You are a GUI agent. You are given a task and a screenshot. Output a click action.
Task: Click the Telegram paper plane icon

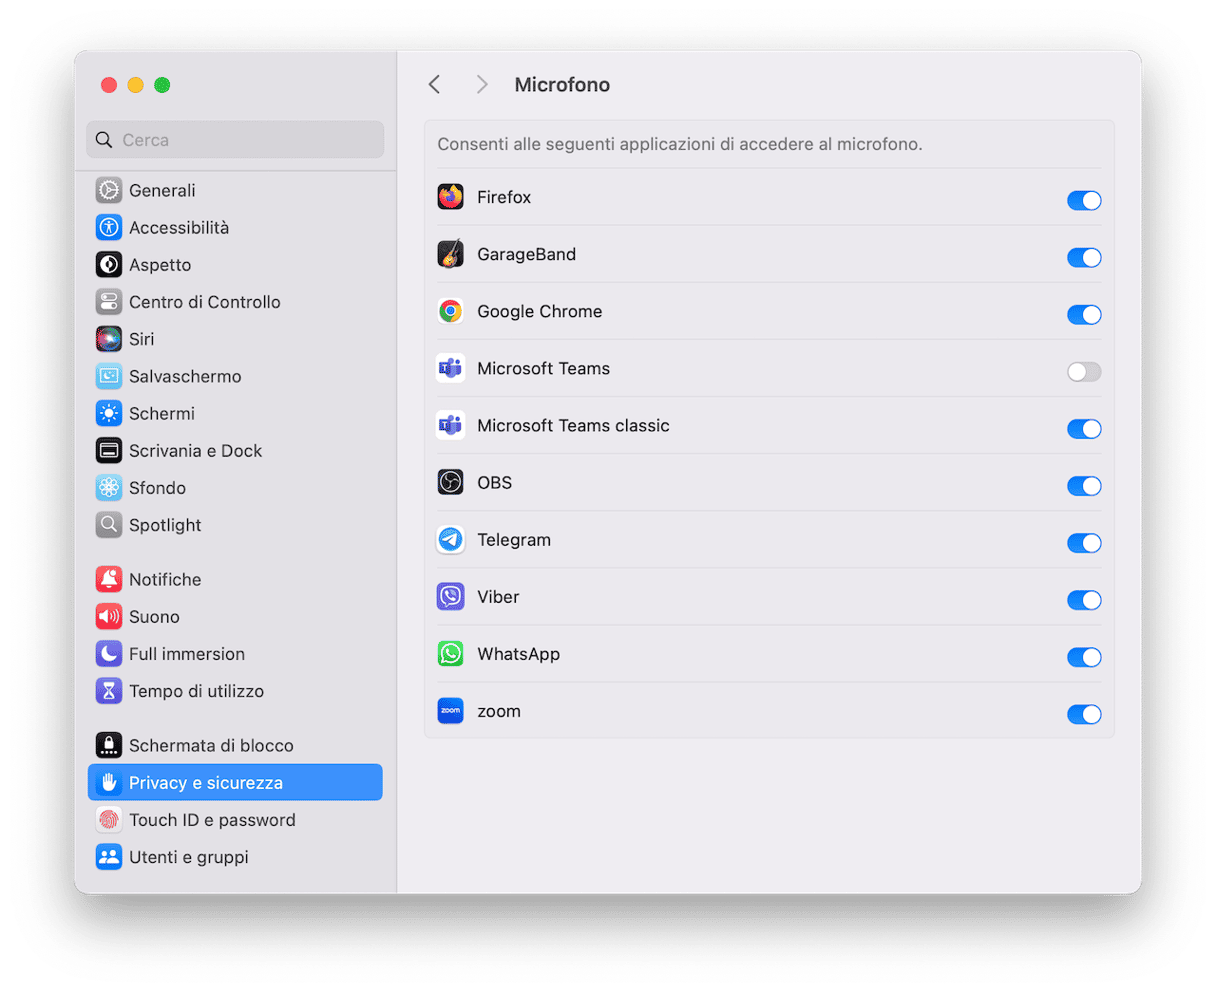pos(450,540)
